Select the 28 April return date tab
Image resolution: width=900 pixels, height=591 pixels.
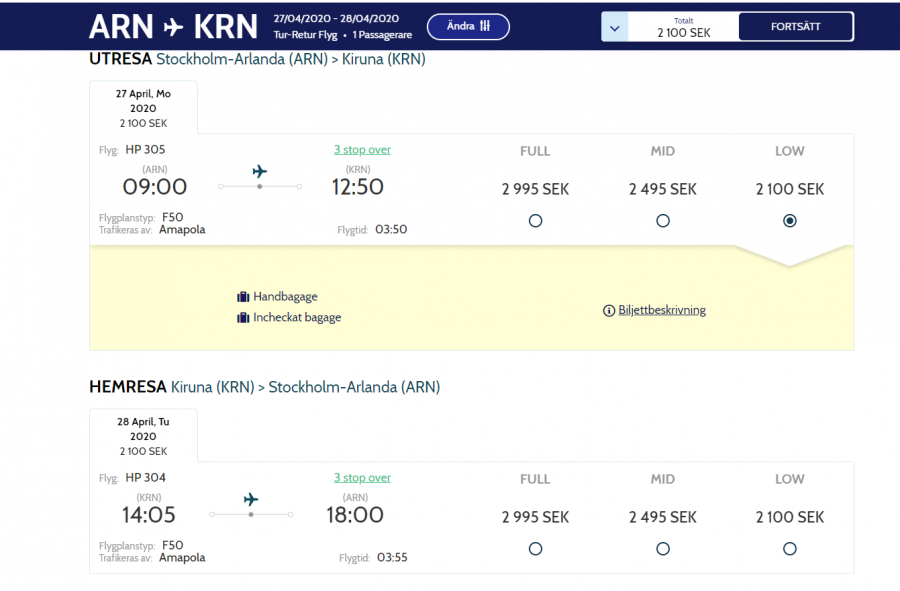[144, 436]
